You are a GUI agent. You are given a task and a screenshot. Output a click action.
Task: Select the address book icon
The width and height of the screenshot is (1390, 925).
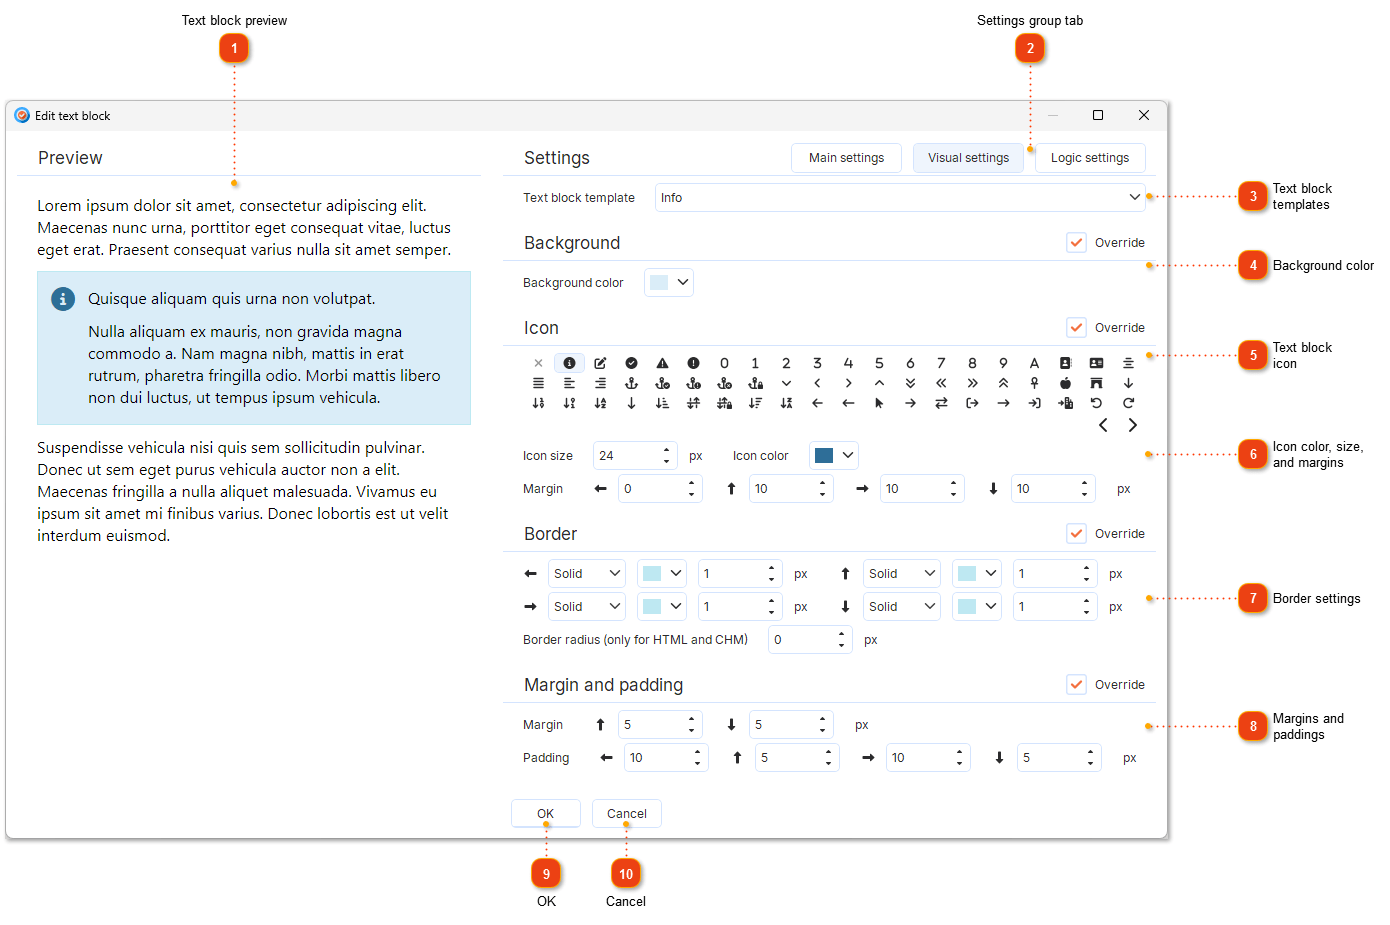pyautogui.click(x=1065, y=363)
